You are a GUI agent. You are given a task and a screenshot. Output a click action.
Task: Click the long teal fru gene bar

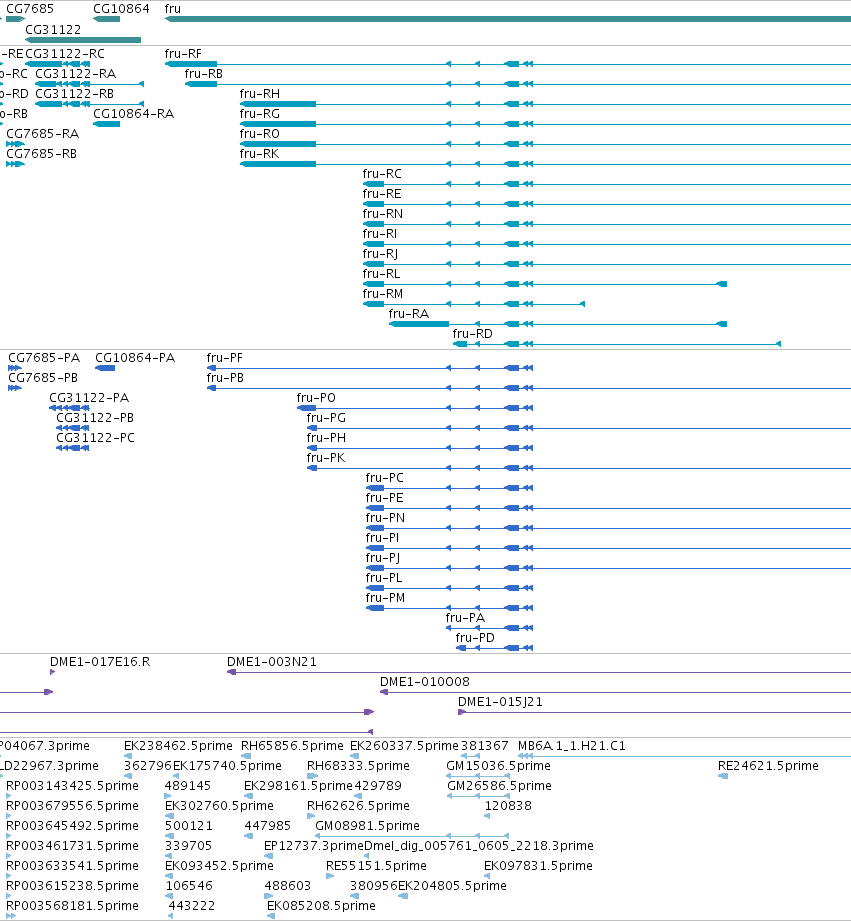click(x=508, y=19)
